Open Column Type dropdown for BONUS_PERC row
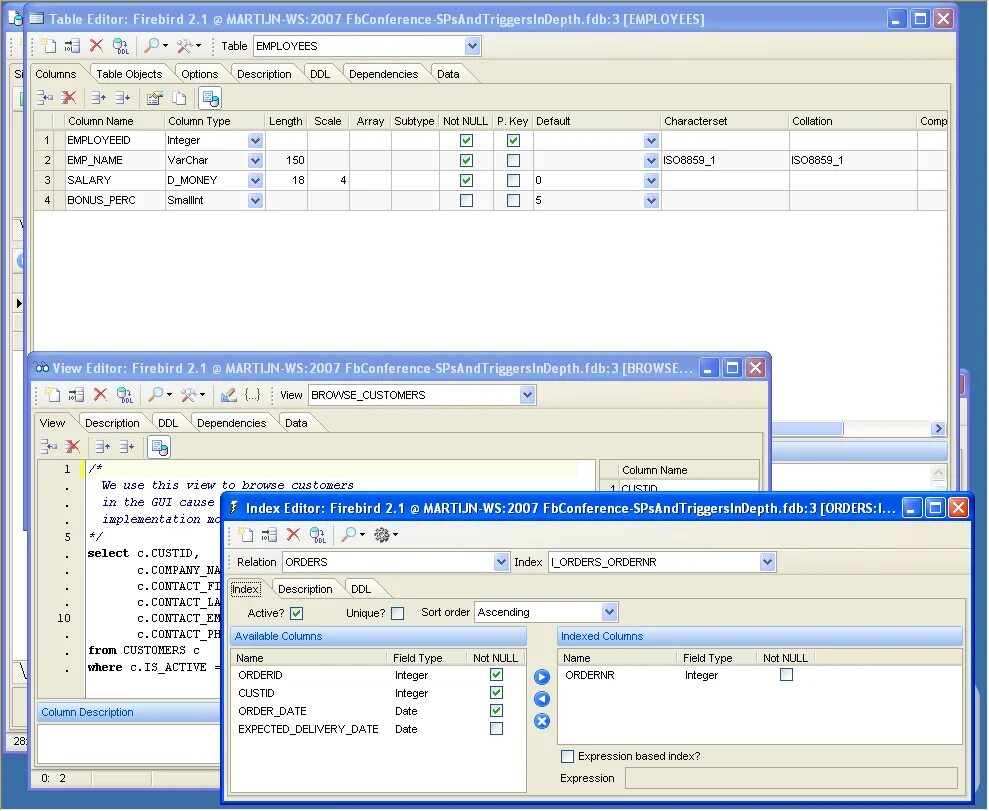This screenshot has width=989, height=811. pyautogui.click(x=255, y=201)
